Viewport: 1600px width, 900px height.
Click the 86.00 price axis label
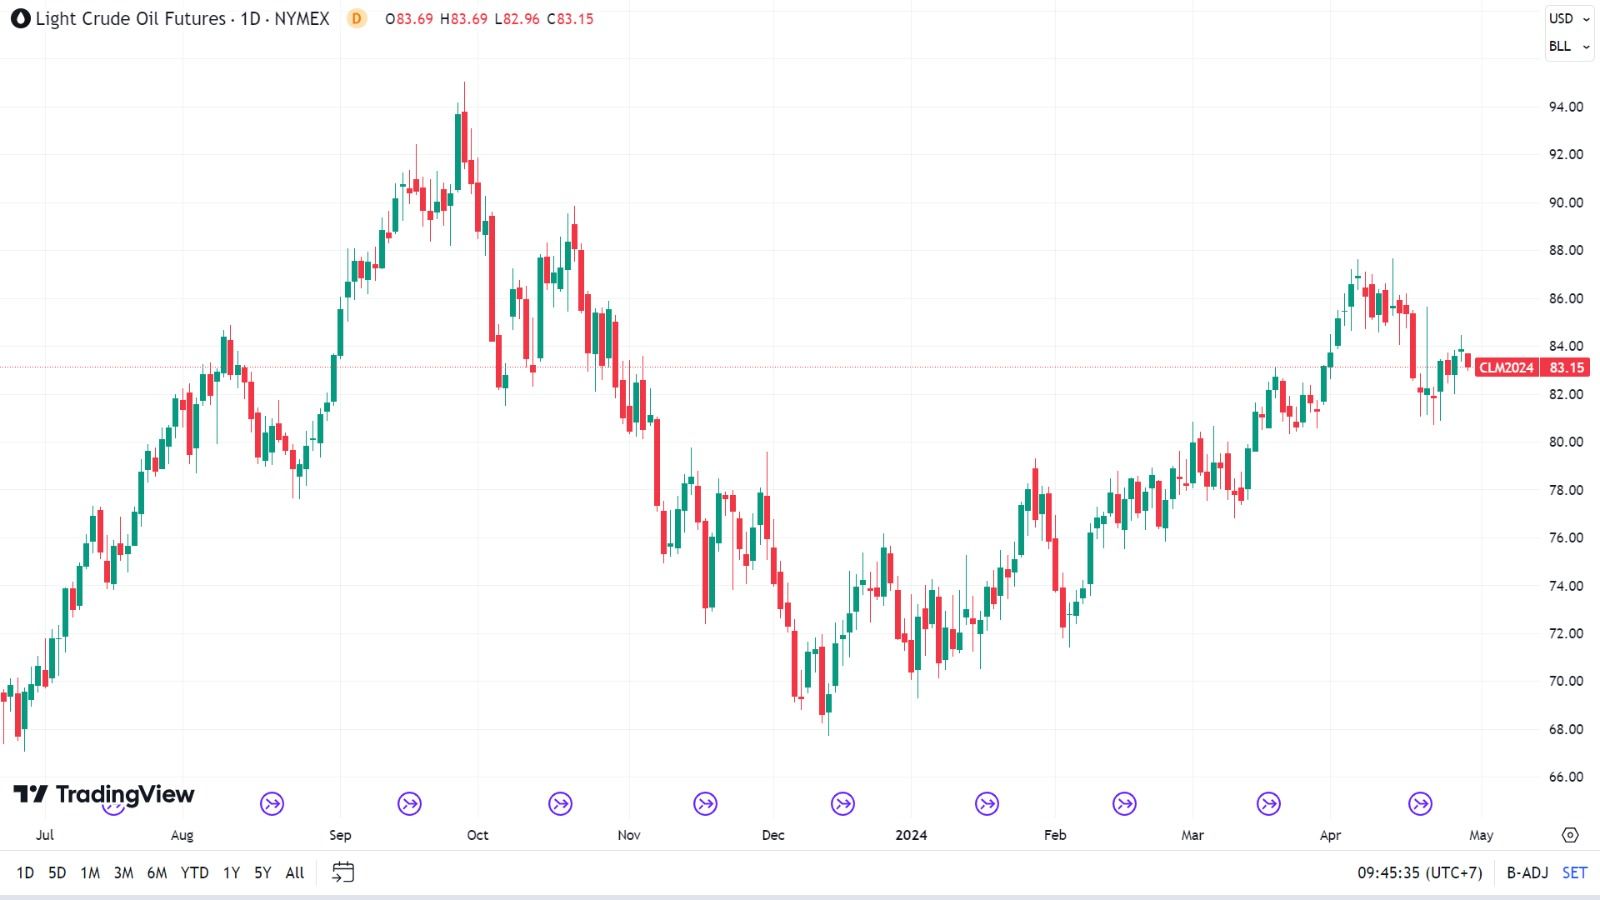tap(1566, 298)
